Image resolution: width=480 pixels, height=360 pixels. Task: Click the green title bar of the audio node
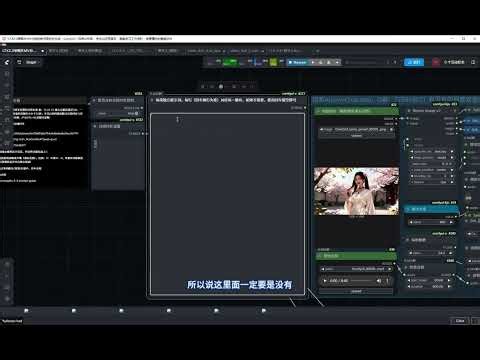(x=356, y=256)
